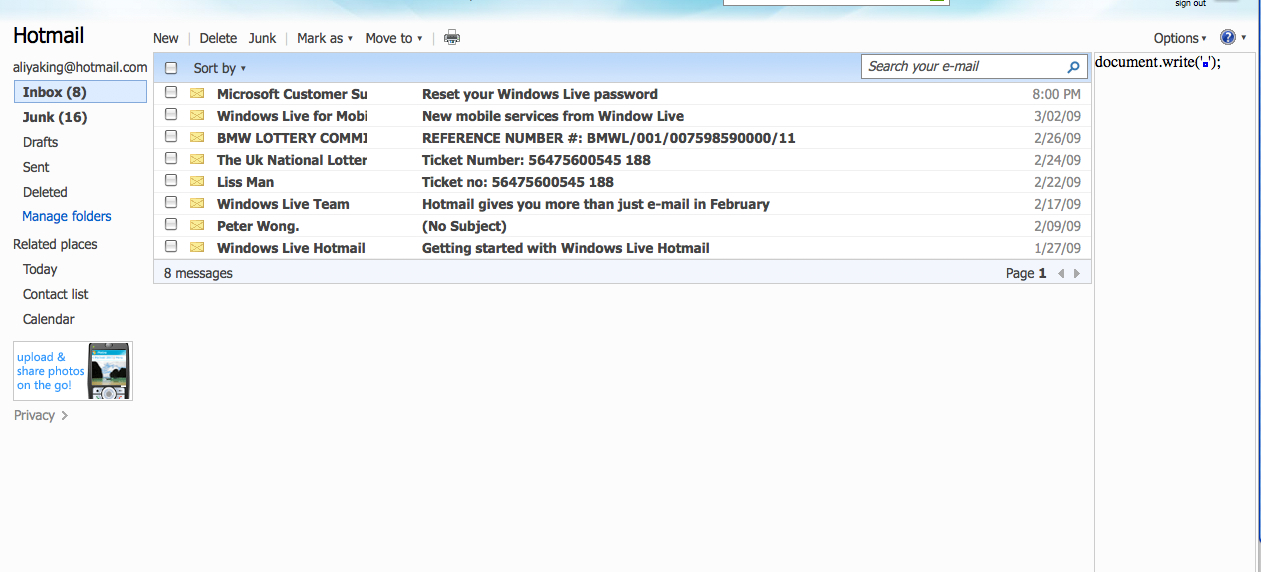Viewport: 1261px width, 572px height.
Task: Click the Manage folders link
Action: point(67,216)
